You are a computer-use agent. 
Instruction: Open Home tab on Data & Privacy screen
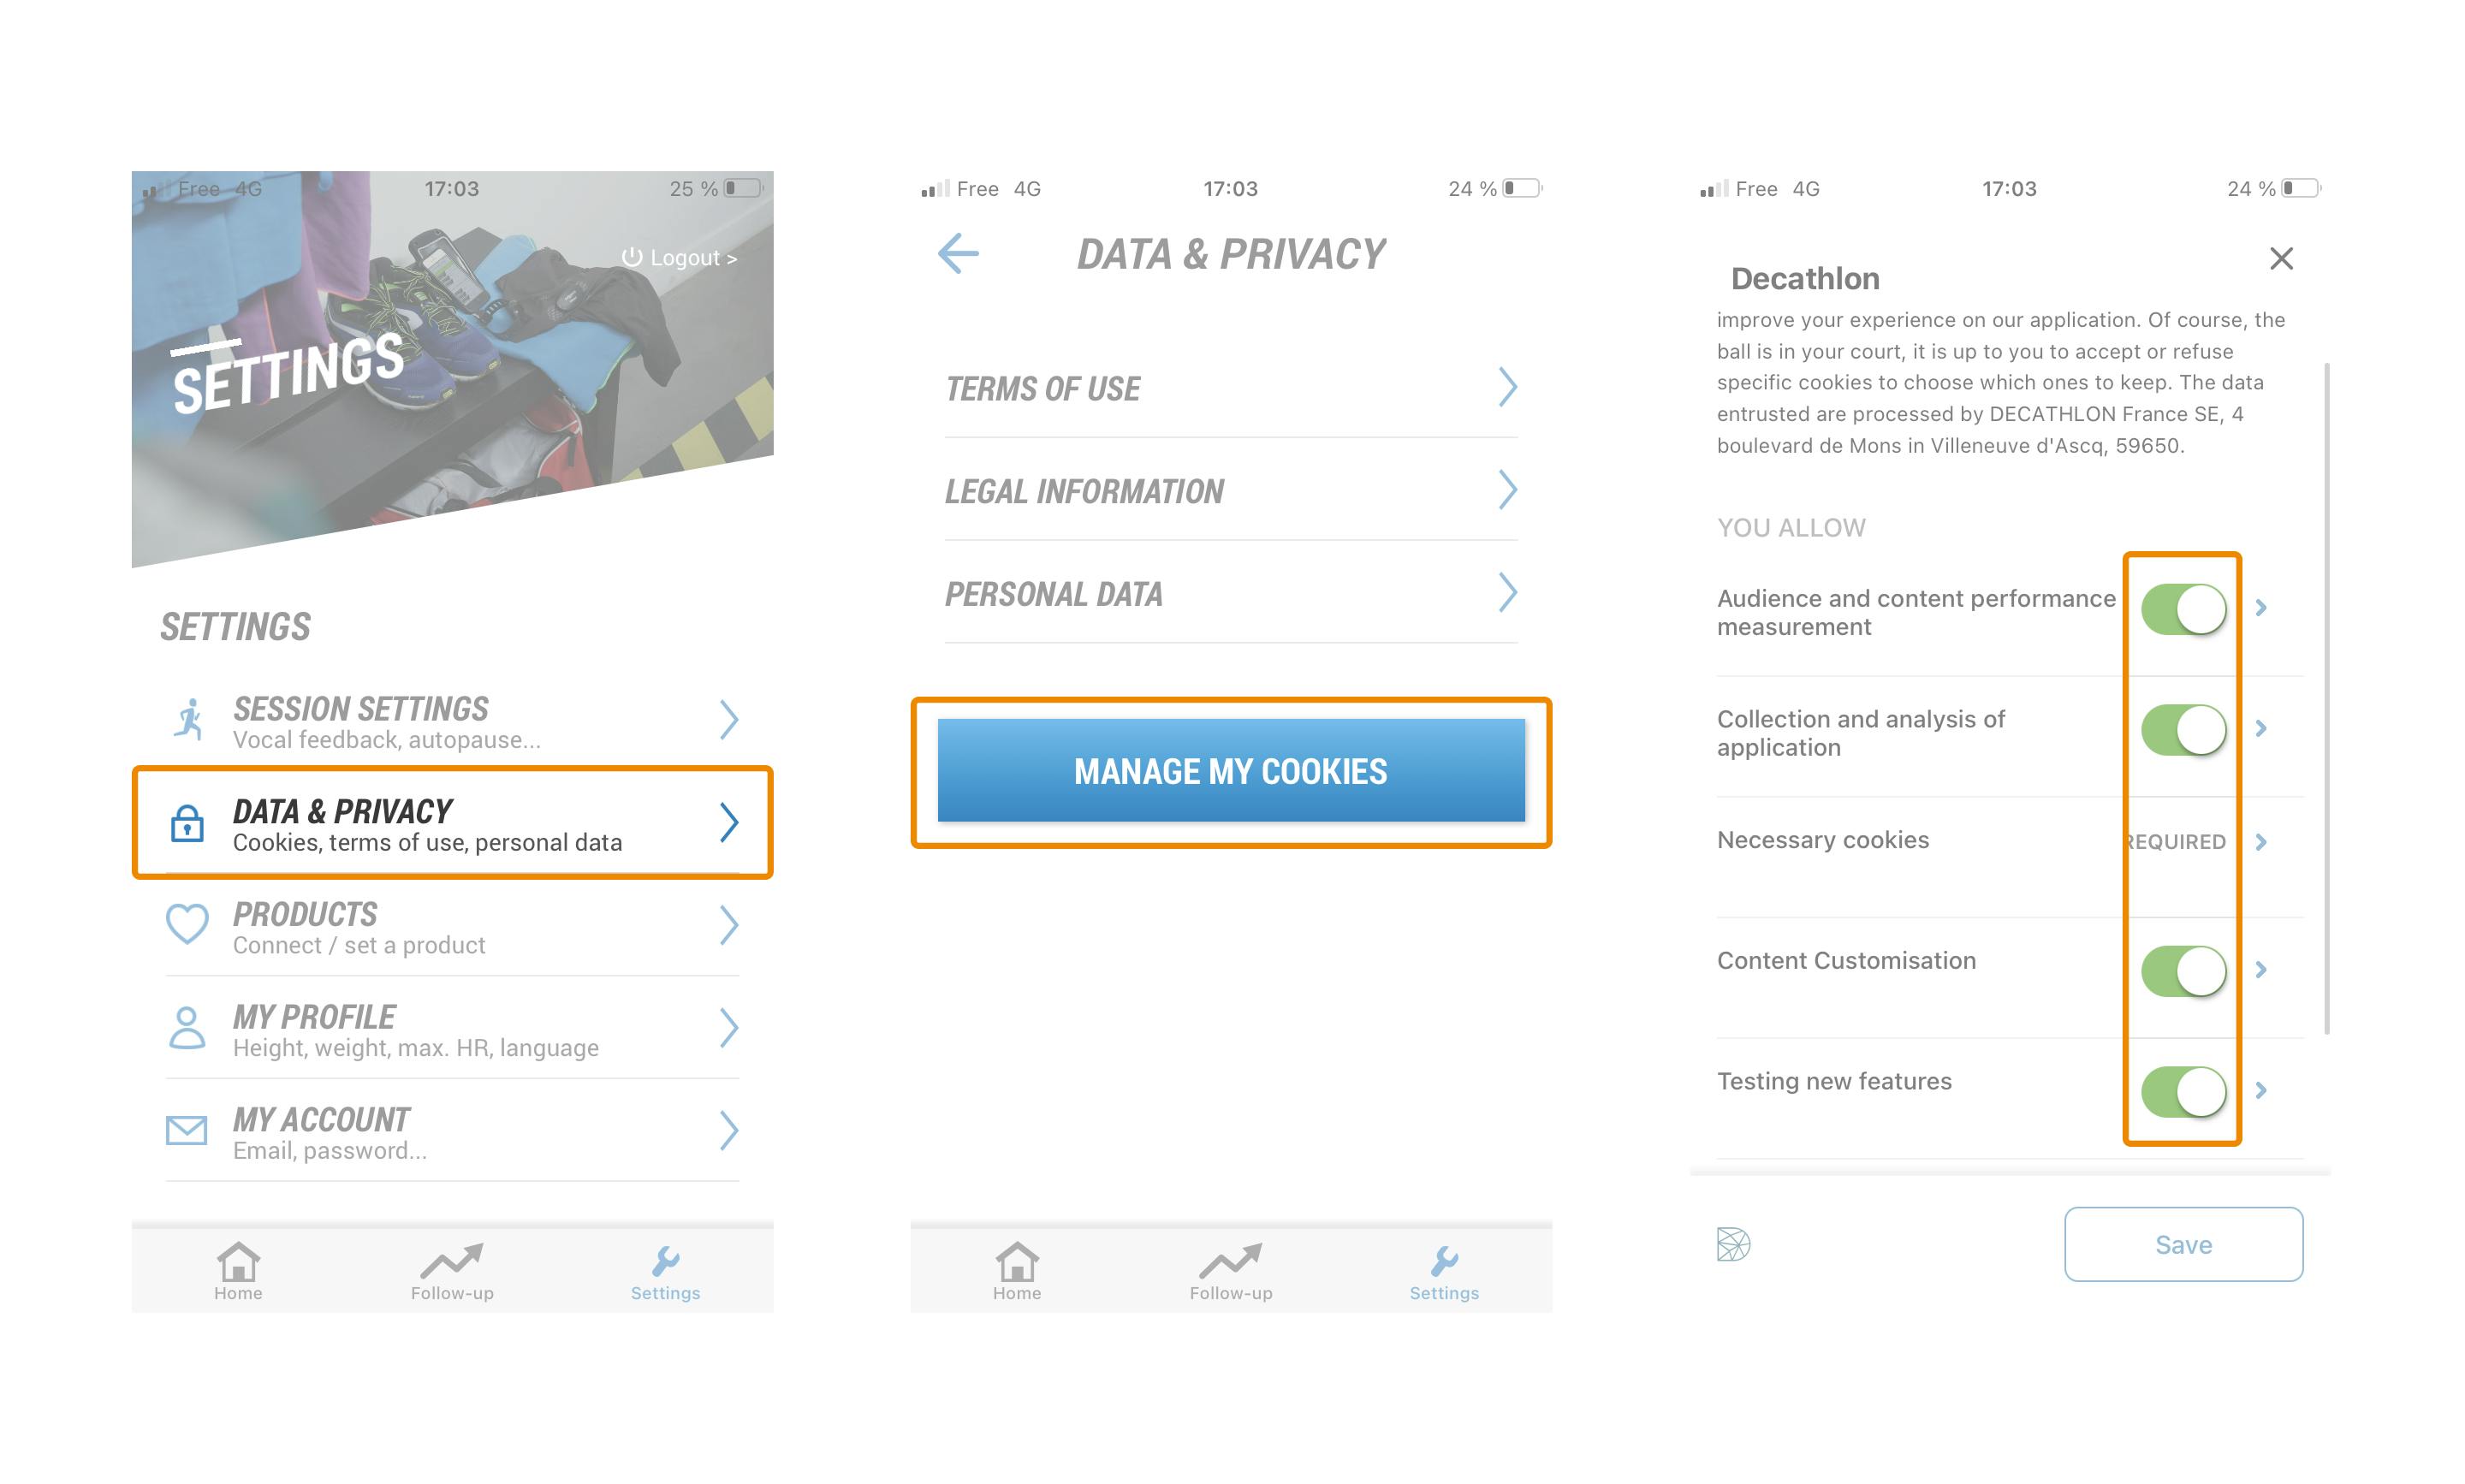point(1017,1271)
